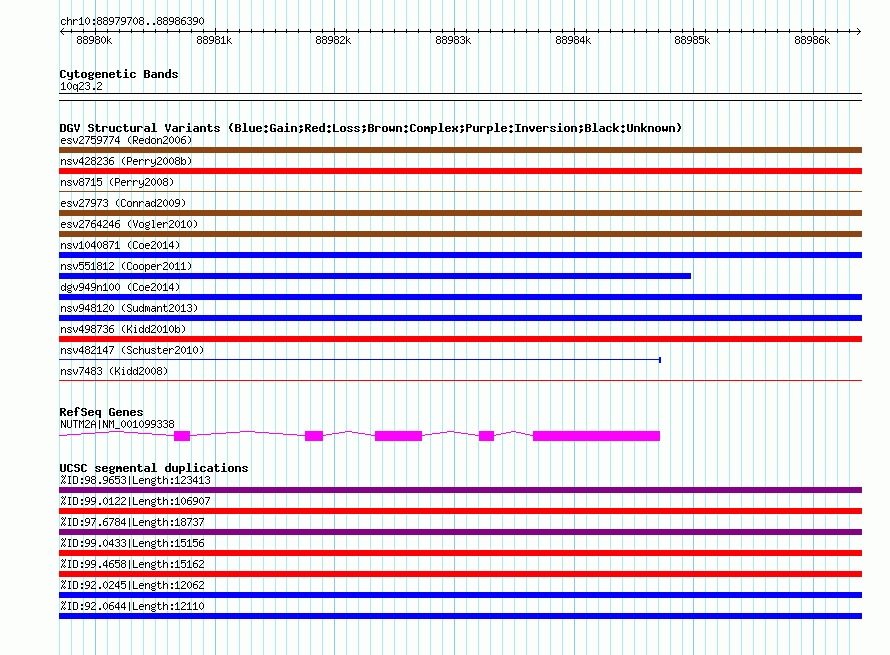Screen dimensions: 890x655
Task: Click the esv2759774 (Redon2006) brown variant bar
Action: point(460,150)
